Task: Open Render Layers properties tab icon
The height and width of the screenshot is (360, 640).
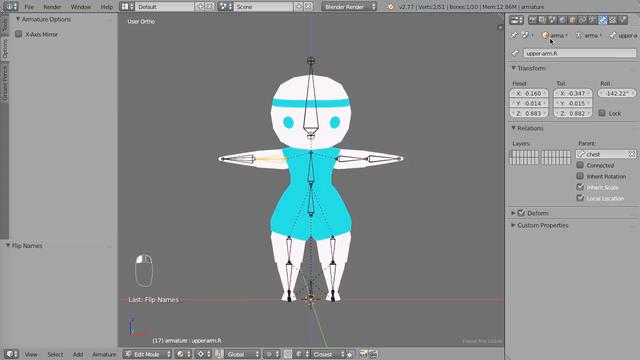Action: click(542, 20)
